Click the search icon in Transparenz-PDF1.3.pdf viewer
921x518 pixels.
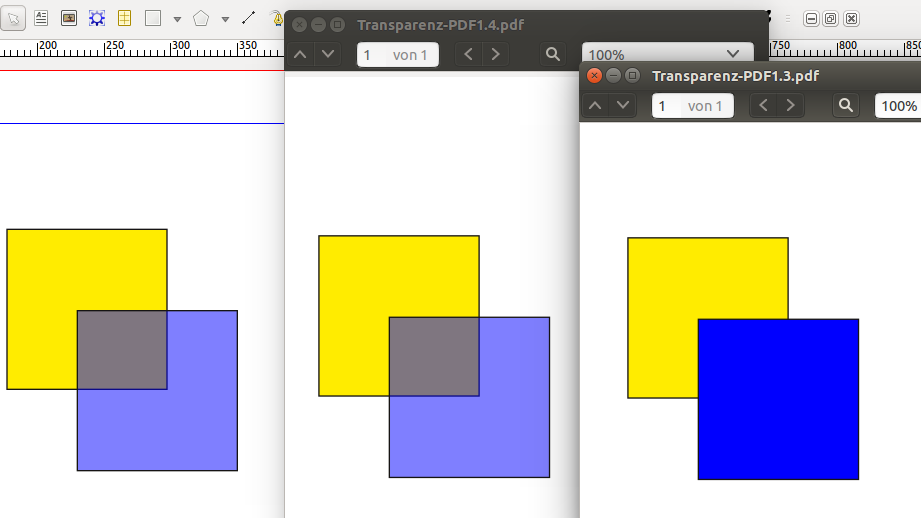[846, 105]
